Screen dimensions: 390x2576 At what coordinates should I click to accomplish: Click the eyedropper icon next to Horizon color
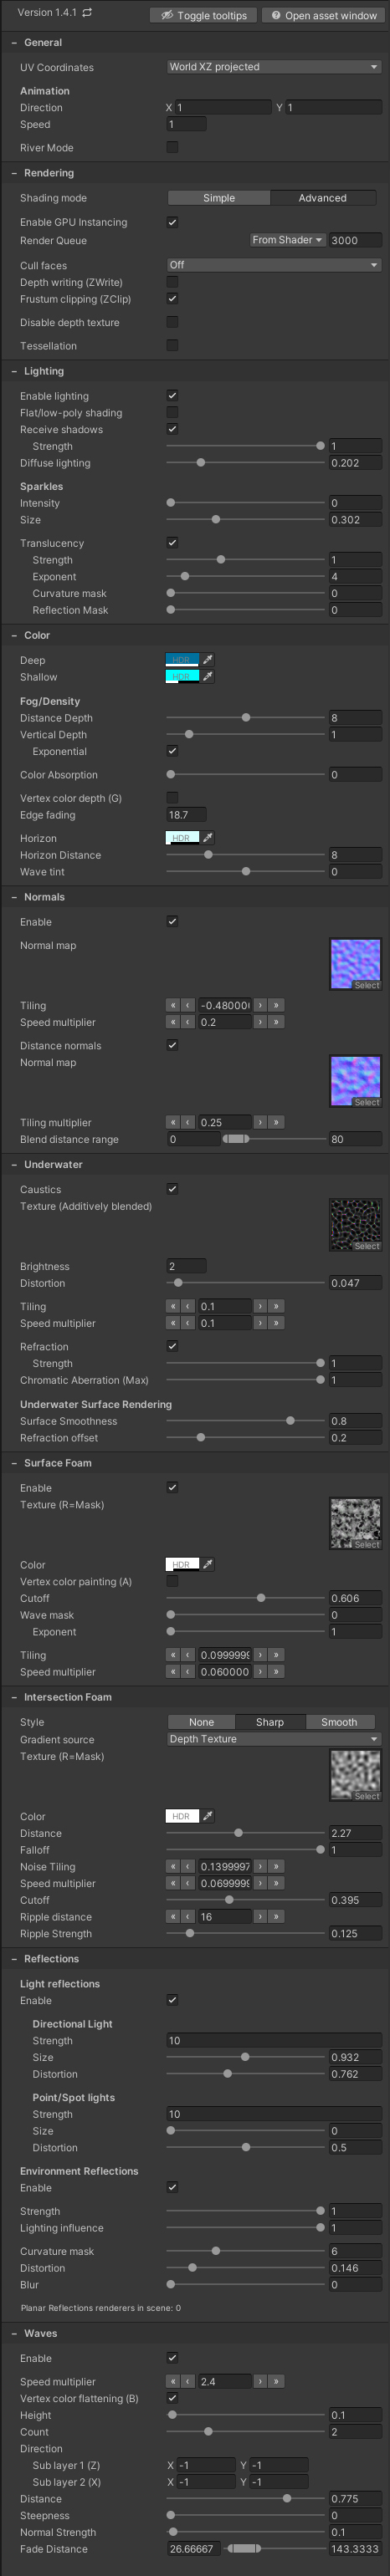(208, 838)
